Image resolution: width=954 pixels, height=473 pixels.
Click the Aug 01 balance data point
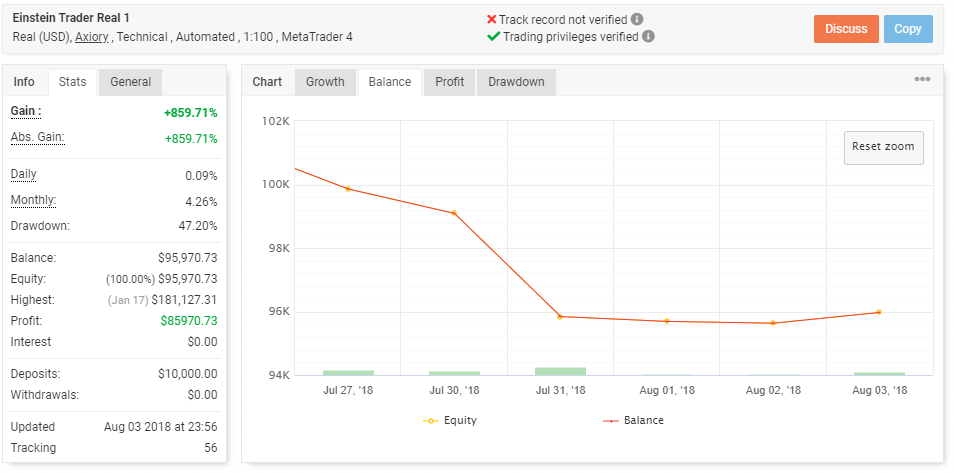coord(667,321)
